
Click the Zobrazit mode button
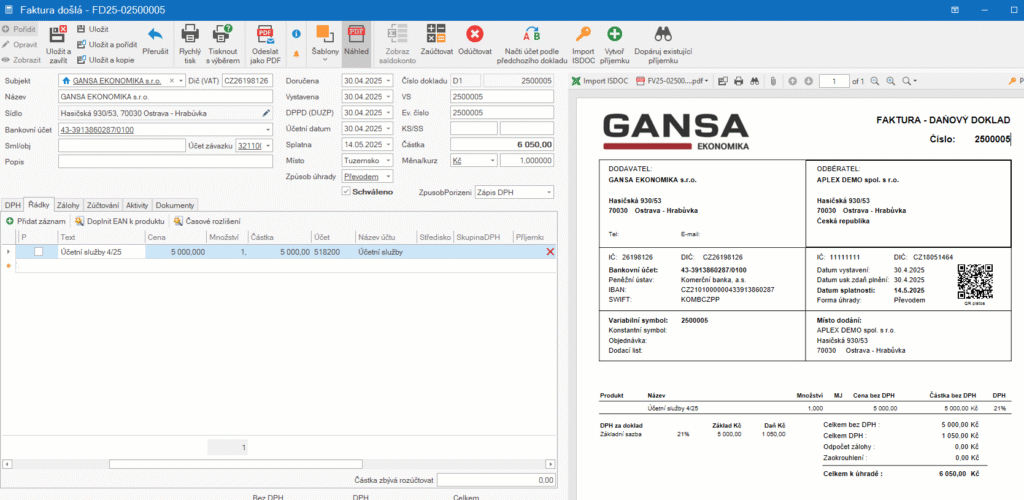[22, 59]
